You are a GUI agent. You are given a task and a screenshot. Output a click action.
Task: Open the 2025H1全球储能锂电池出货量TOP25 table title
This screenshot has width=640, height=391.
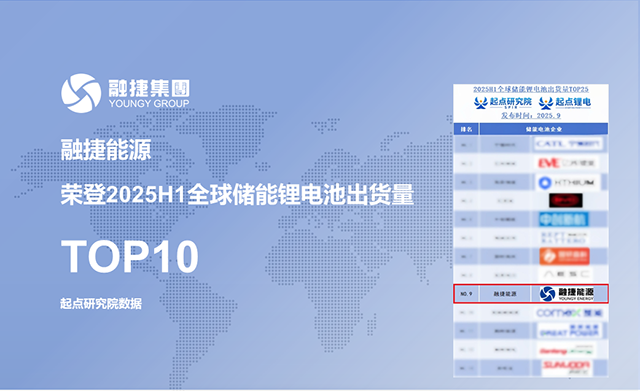(531, 89)
